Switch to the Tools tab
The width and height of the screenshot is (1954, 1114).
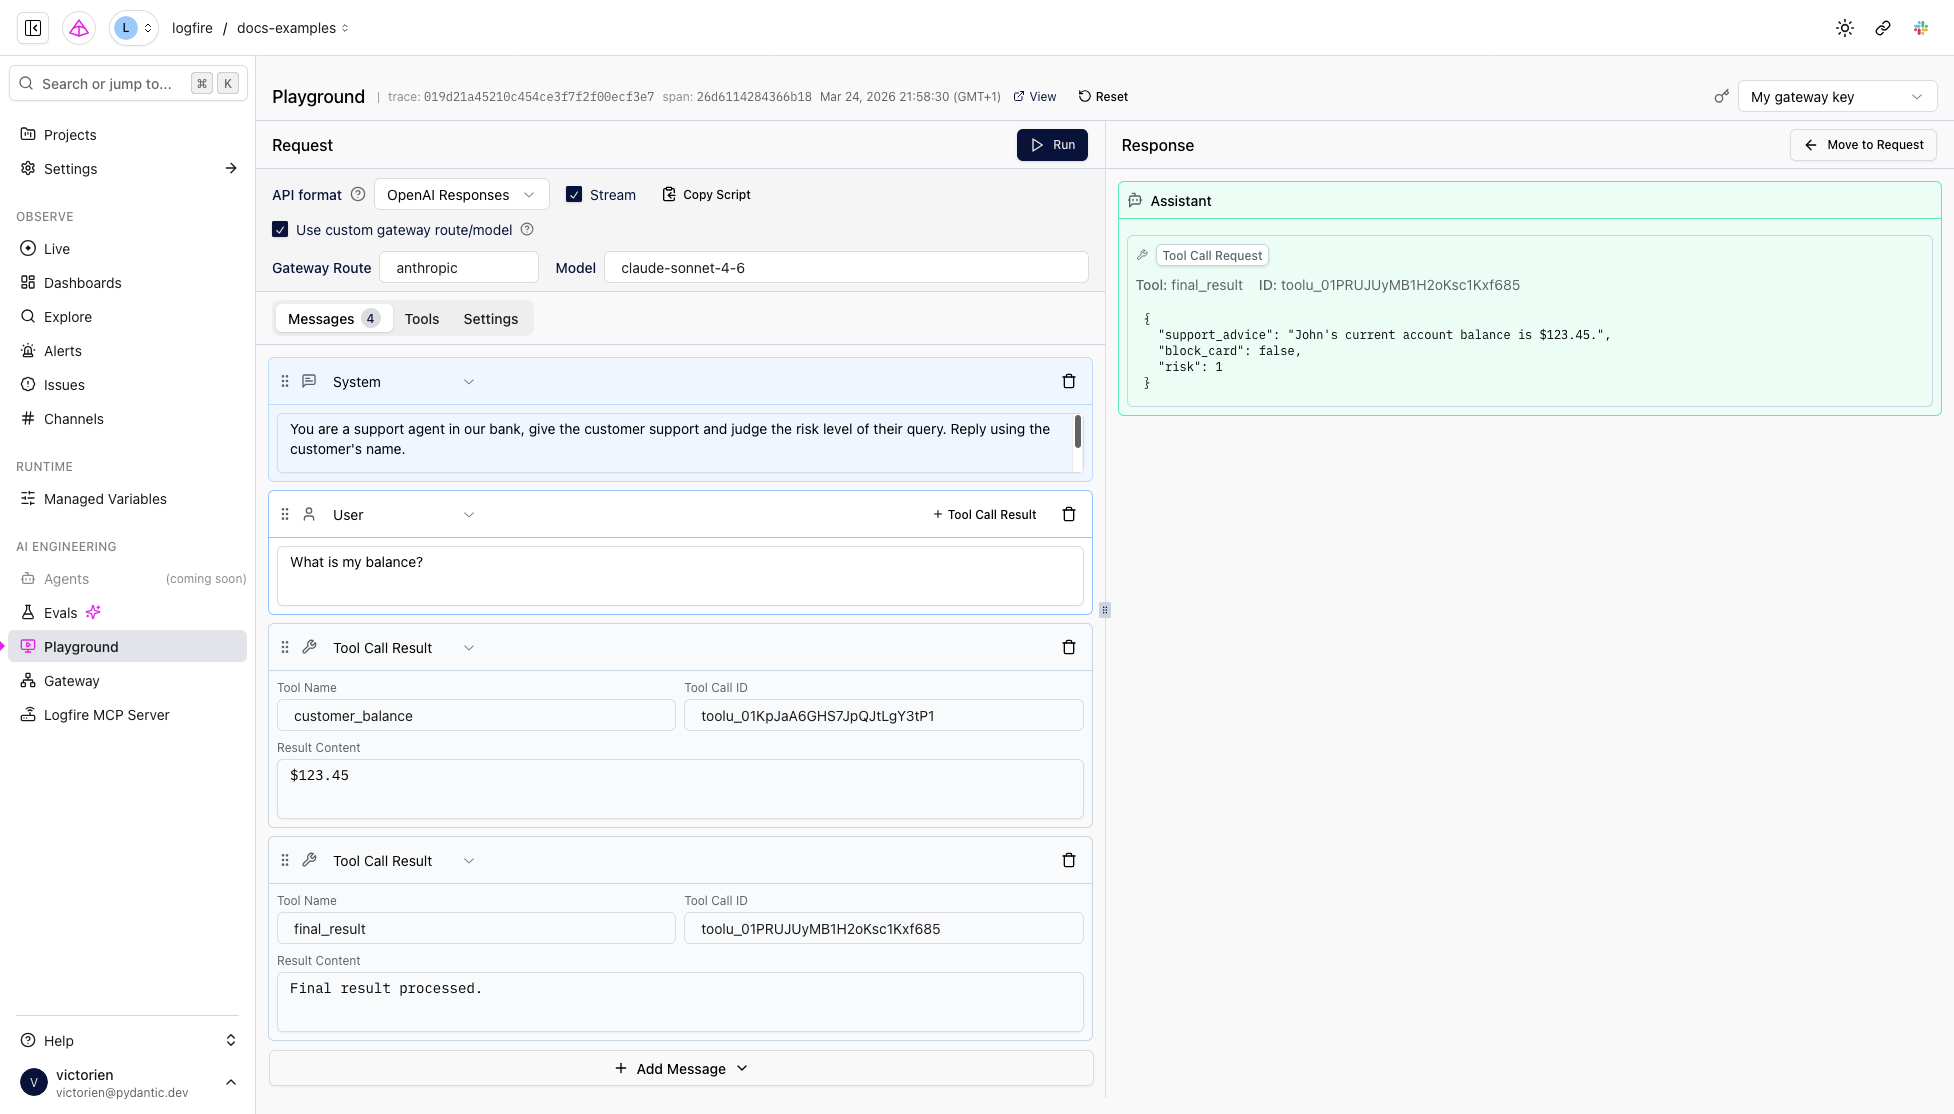421,319
